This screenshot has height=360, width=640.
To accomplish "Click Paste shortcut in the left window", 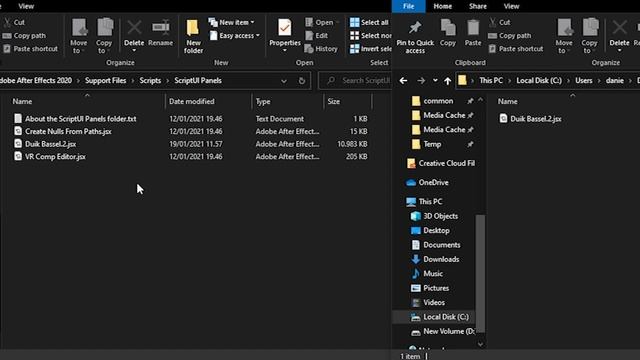I will pos(30,49).
